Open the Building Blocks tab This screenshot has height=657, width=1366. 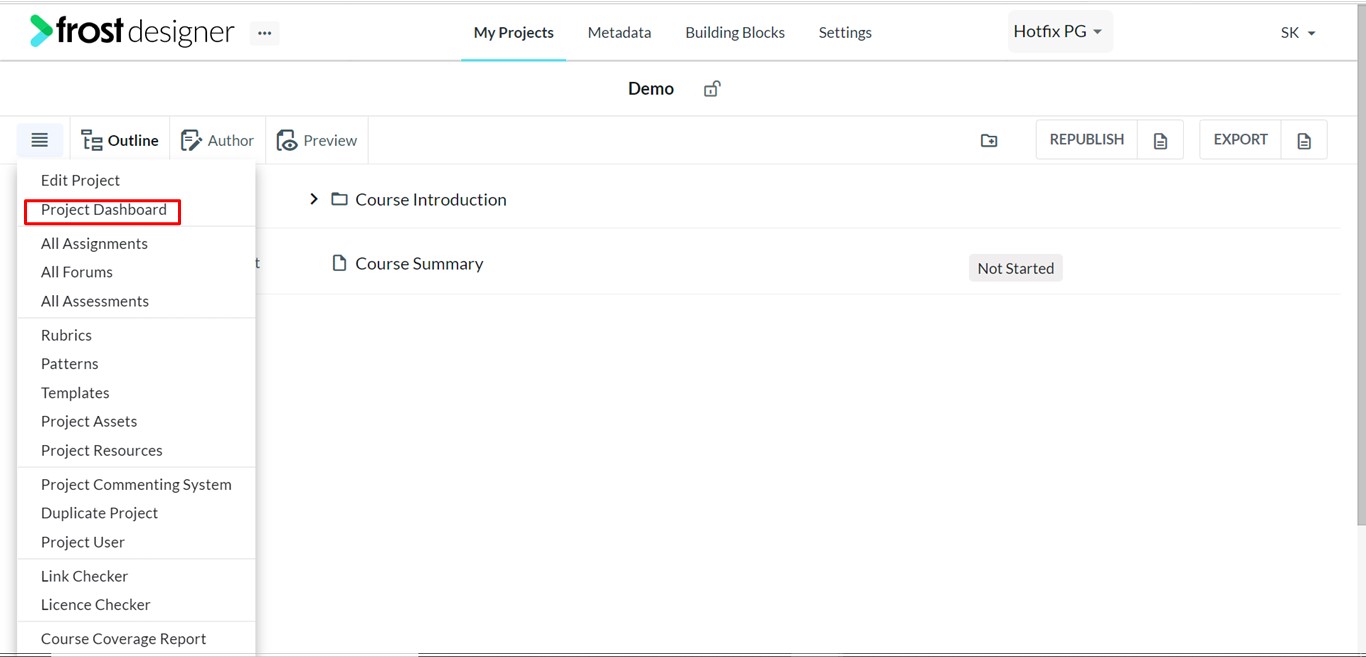point(735,33)
